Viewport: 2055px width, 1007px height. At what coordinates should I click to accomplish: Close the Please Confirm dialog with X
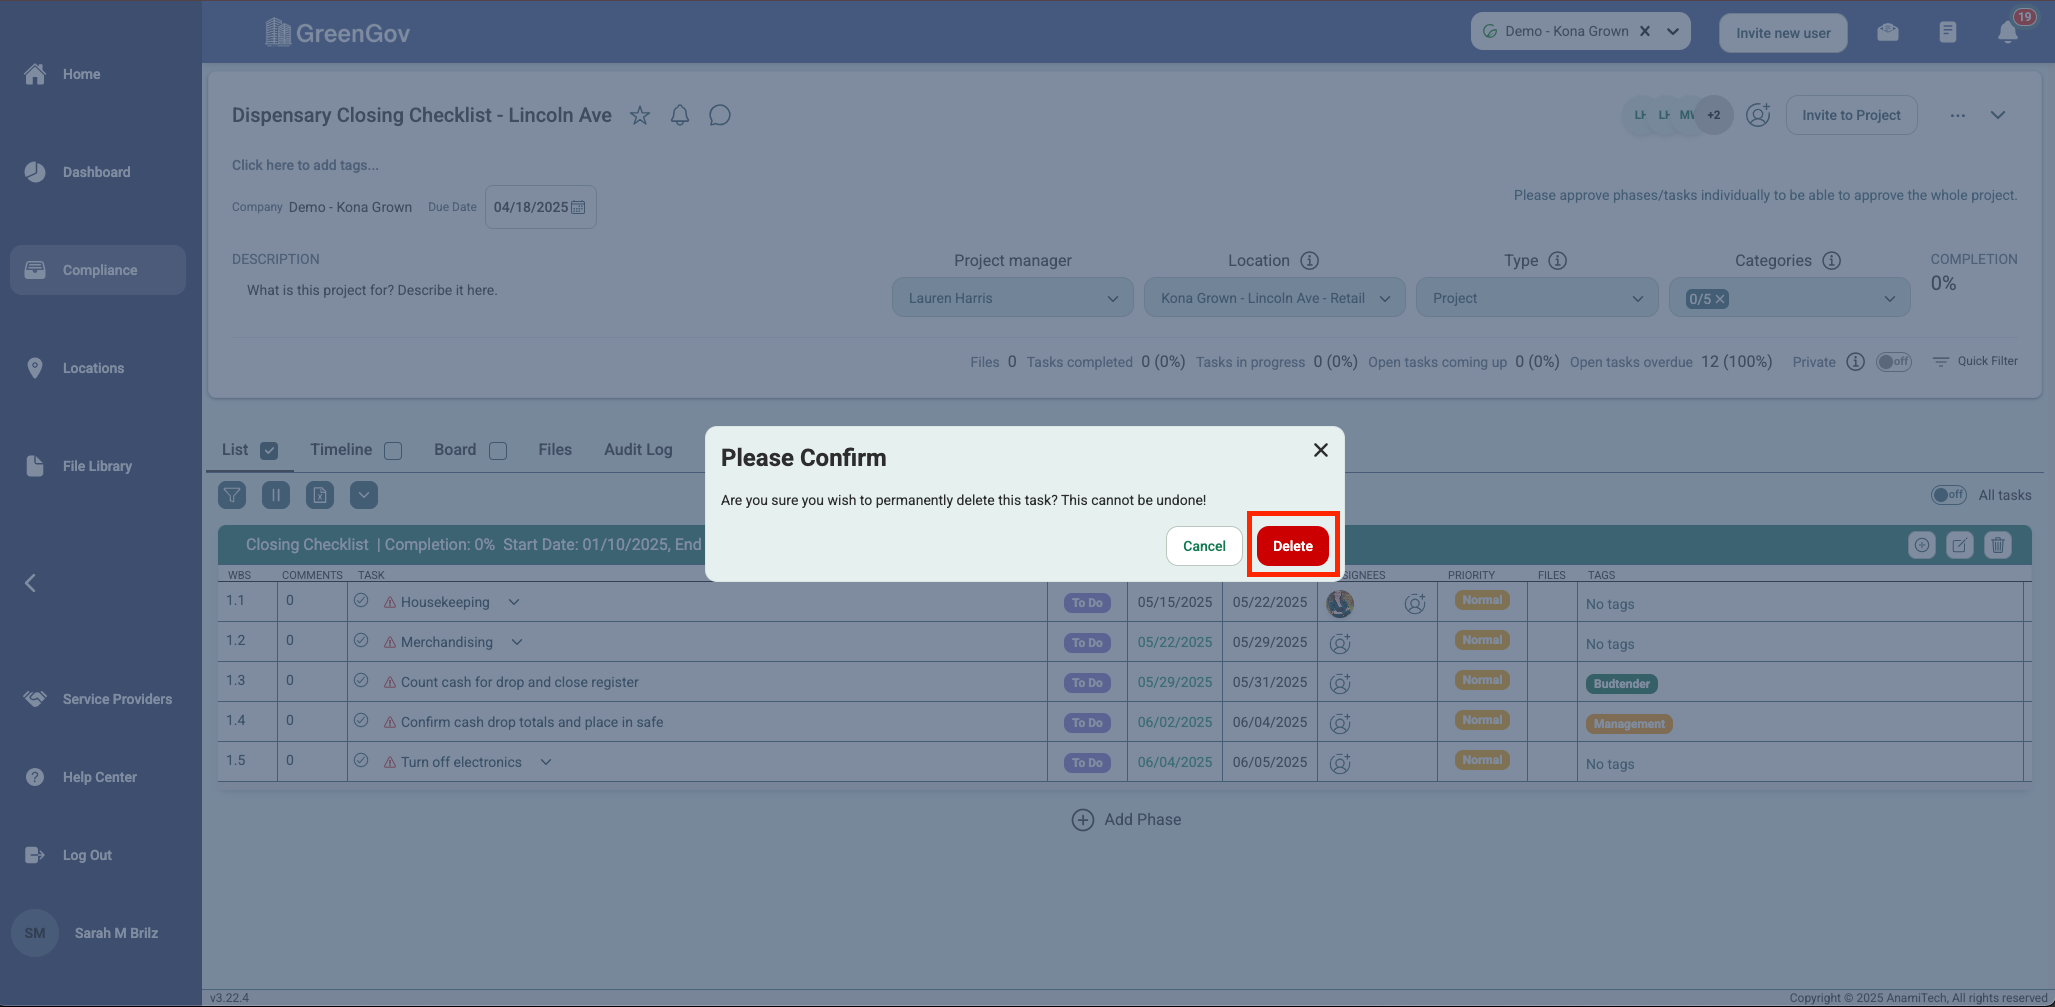pos(1321,450)
